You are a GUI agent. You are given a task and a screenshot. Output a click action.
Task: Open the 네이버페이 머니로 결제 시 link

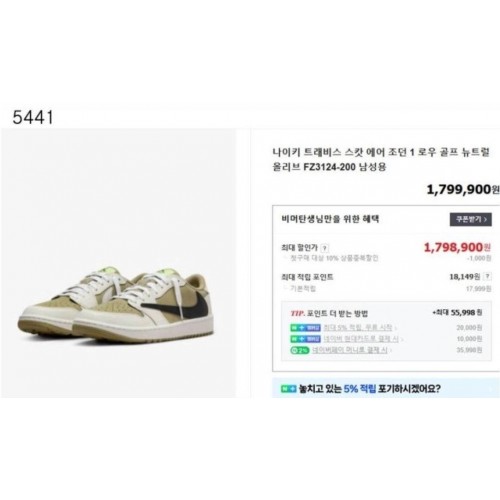point(352,350)
